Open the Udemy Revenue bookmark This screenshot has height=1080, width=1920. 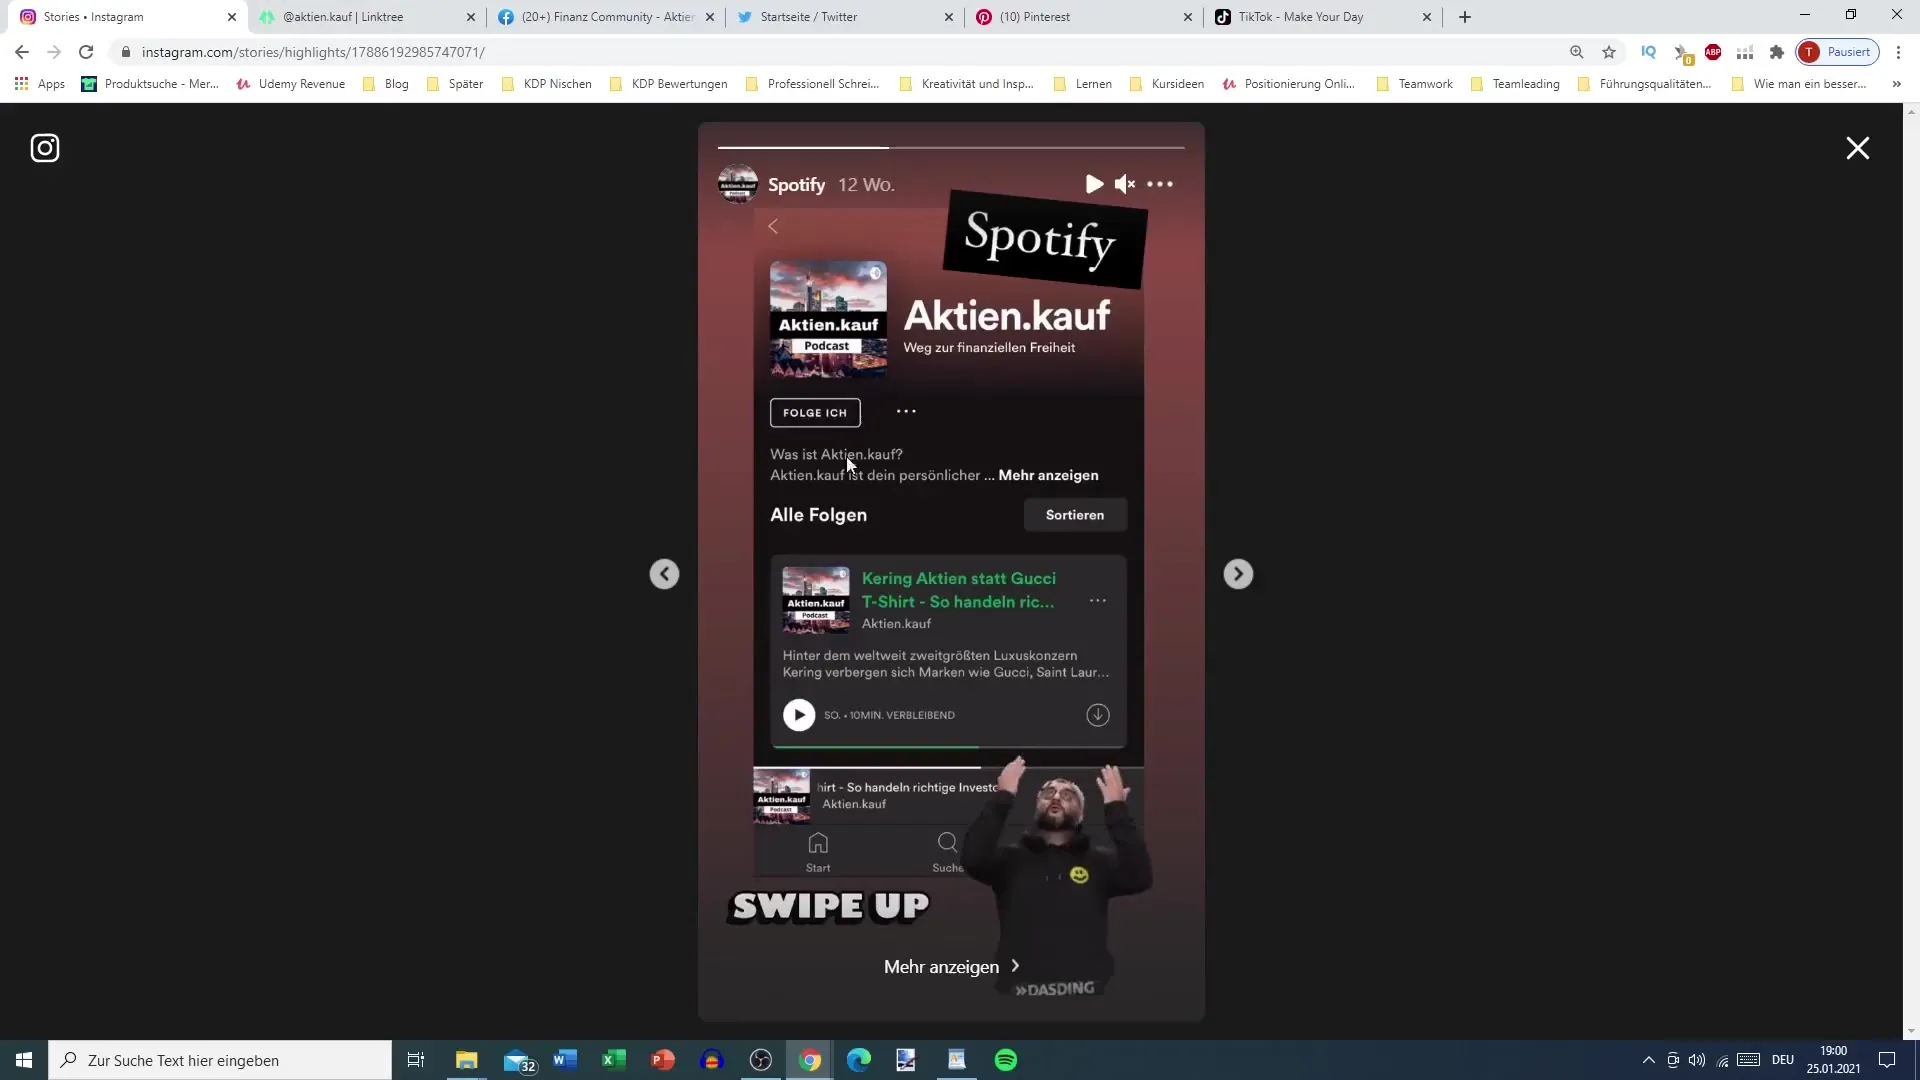point(291,84)
